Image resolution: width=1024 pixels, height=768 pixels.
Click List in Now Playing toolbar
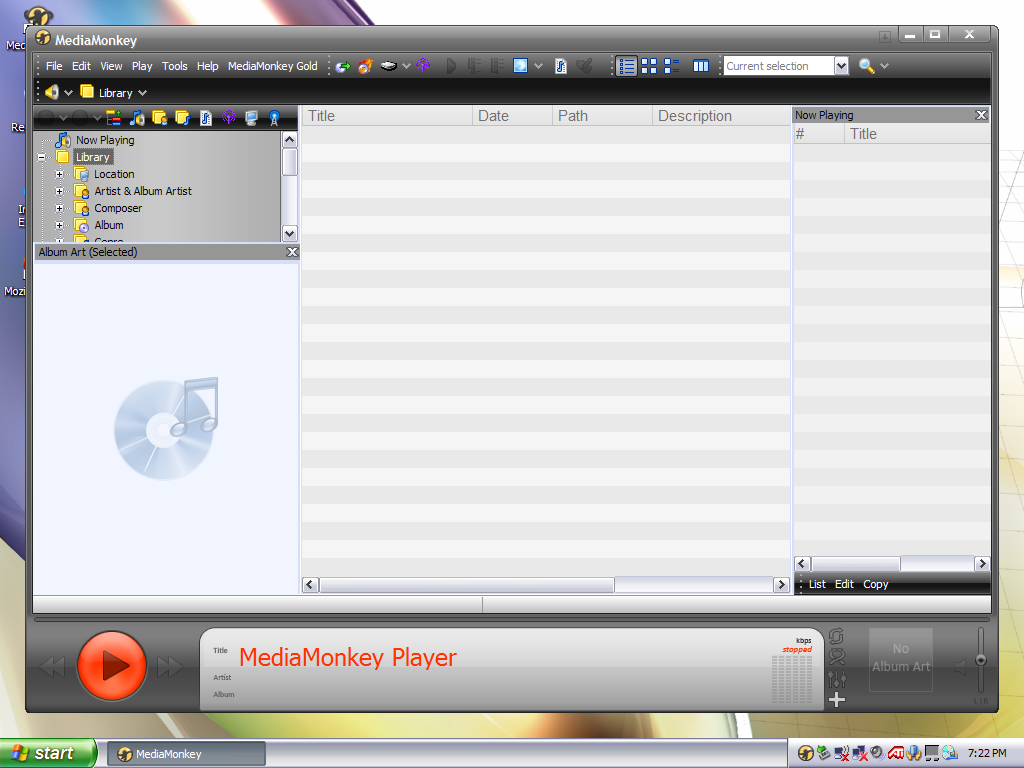coord(817,584)
